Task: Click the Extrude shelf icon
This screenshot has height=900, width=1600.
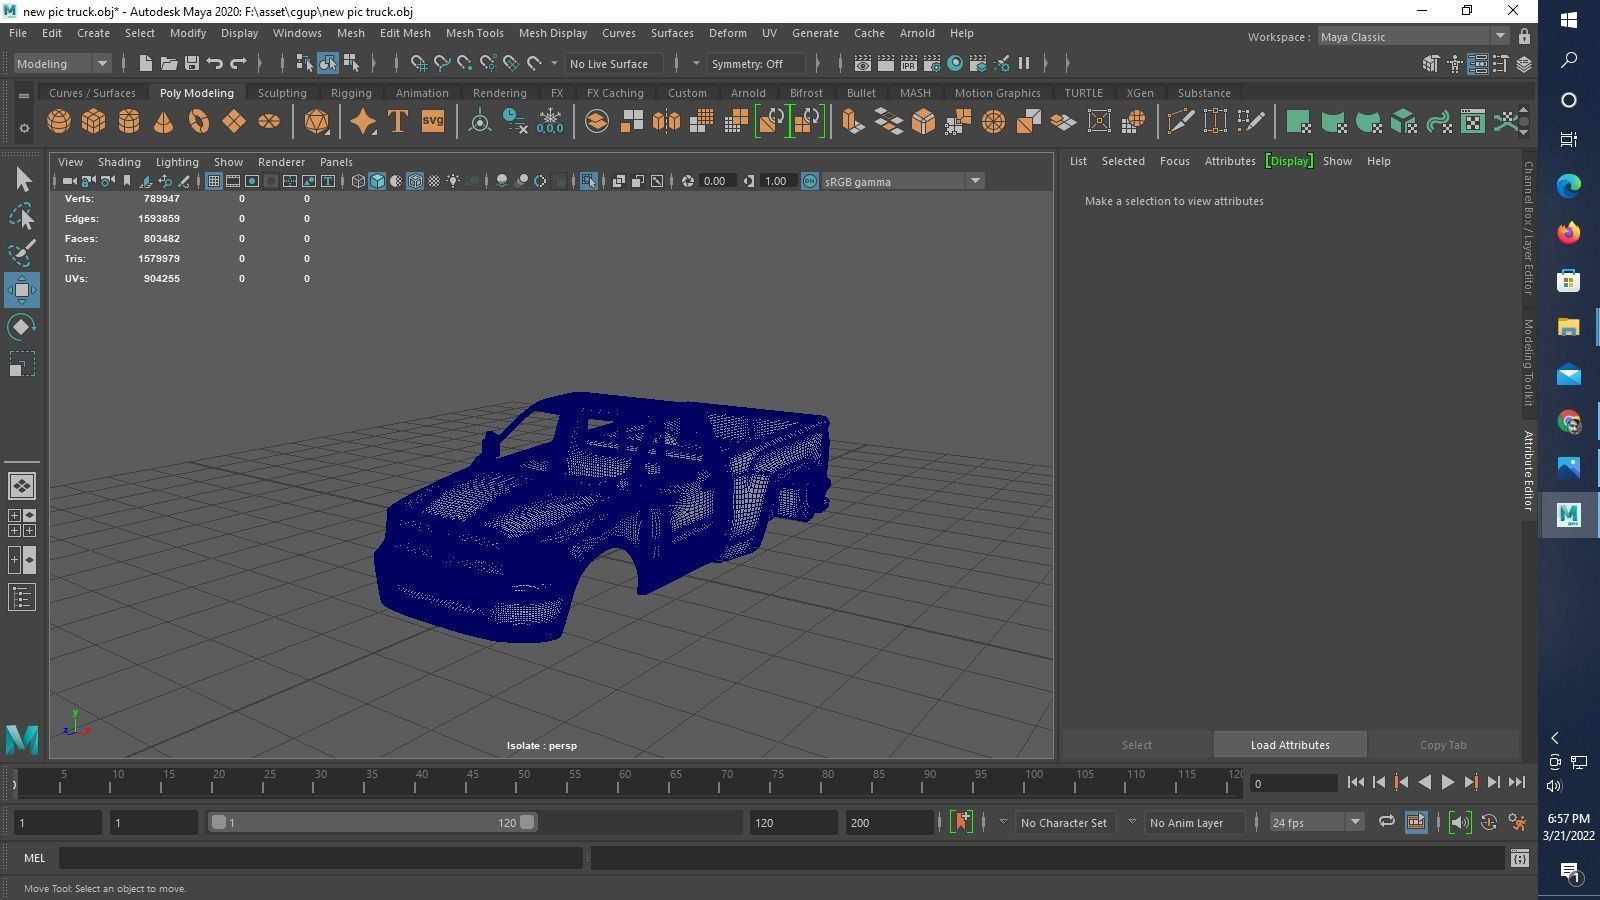Action: tap(853, 122)
